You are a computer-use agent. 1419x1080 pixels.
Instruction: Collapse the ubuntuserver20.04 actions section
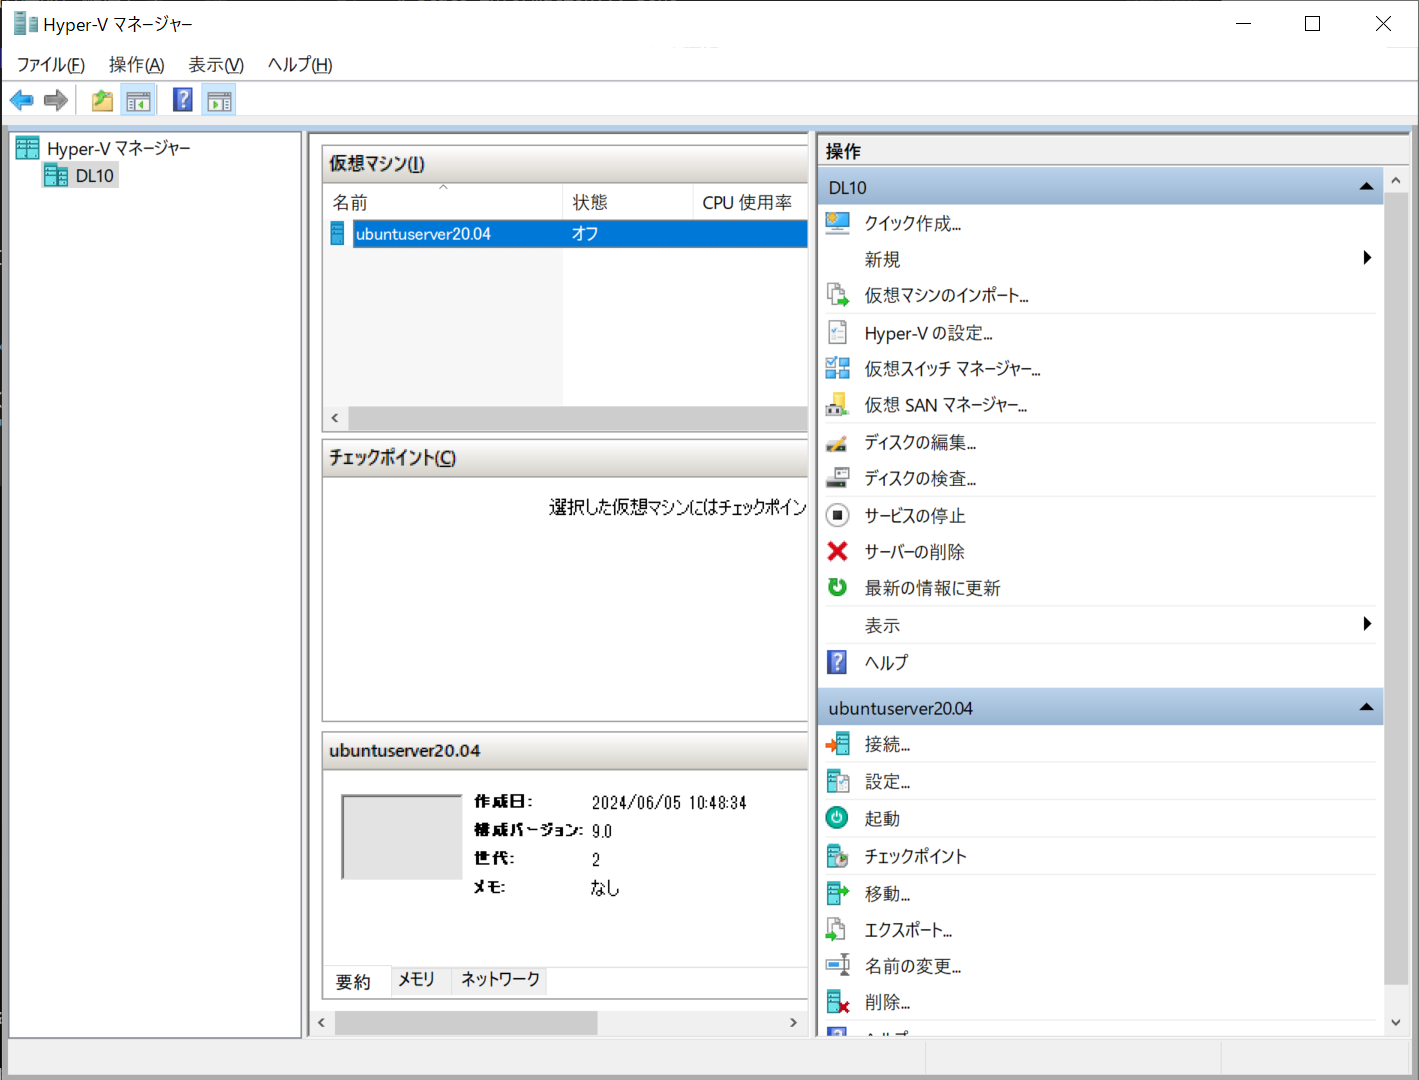(x=1366, y=707)
